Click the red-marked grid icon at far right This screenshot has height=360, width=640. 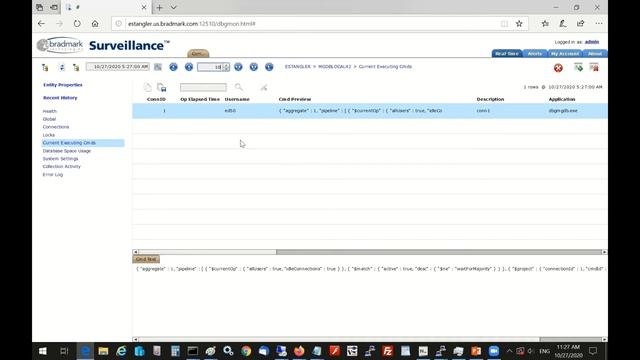pos(594,67)
